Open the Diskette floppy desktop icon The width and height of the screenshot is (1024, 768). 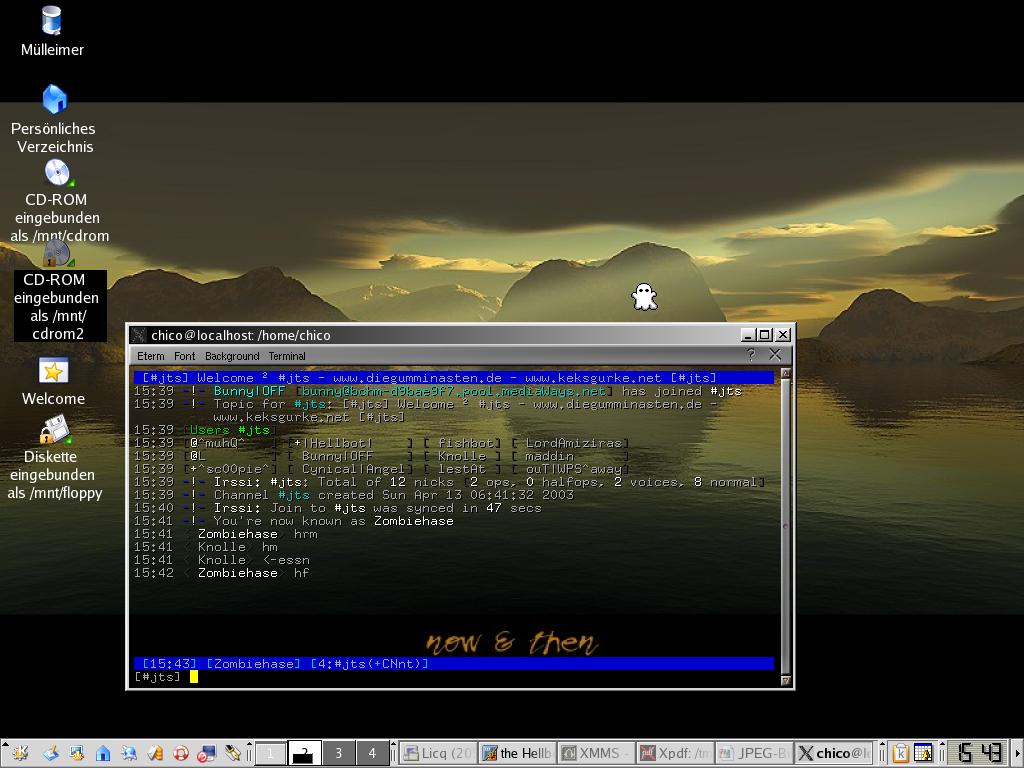tap(54, 432)
